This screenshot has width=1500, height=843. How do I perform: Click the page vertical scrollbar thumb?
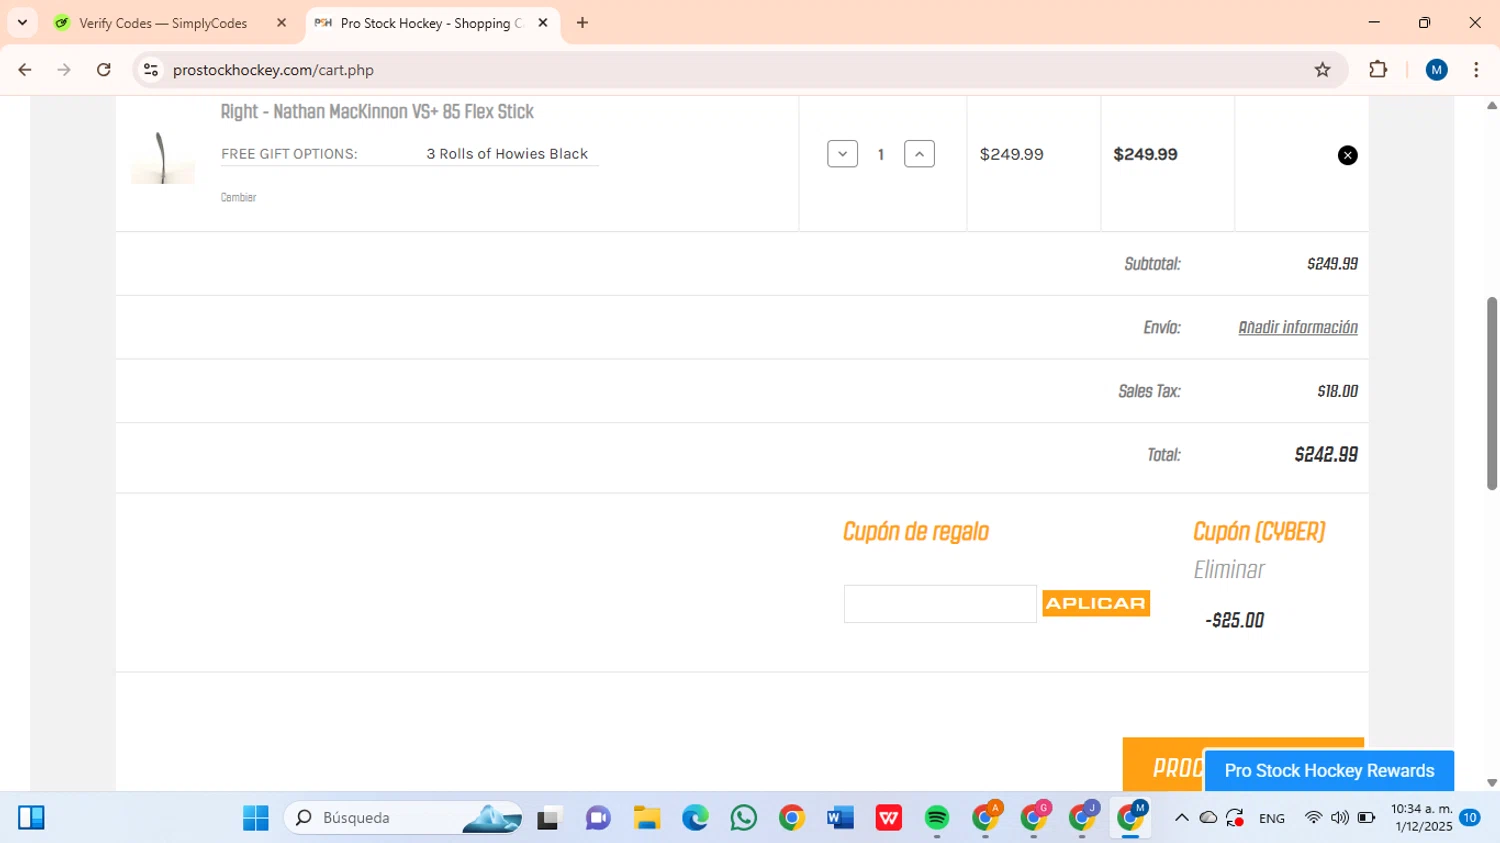(x=1492, y=393)
